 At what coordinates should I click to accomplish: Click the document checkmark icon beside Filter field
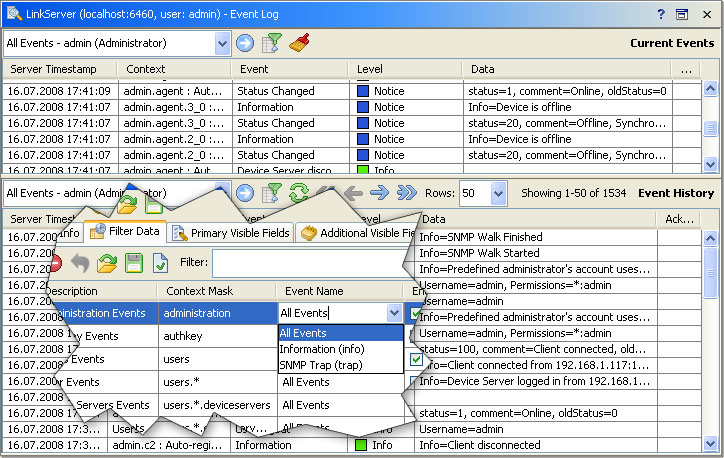click(x=160, y=263)
